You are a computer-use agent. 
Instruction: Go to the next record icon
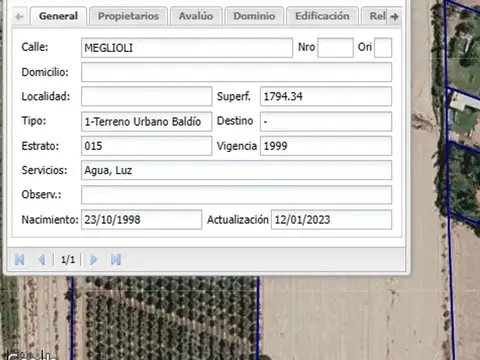pos(94,260)
